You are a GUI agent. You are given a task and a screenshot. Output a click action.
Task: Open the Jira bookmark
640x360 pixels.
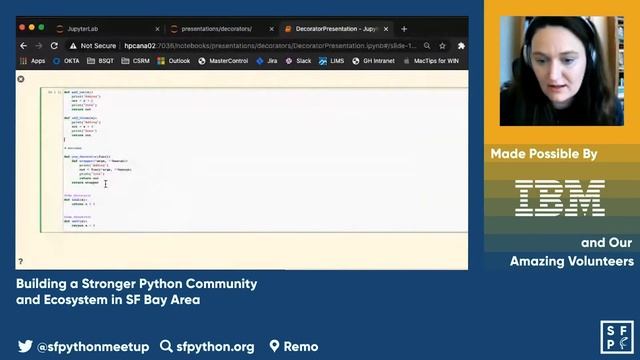coord(267,61)
